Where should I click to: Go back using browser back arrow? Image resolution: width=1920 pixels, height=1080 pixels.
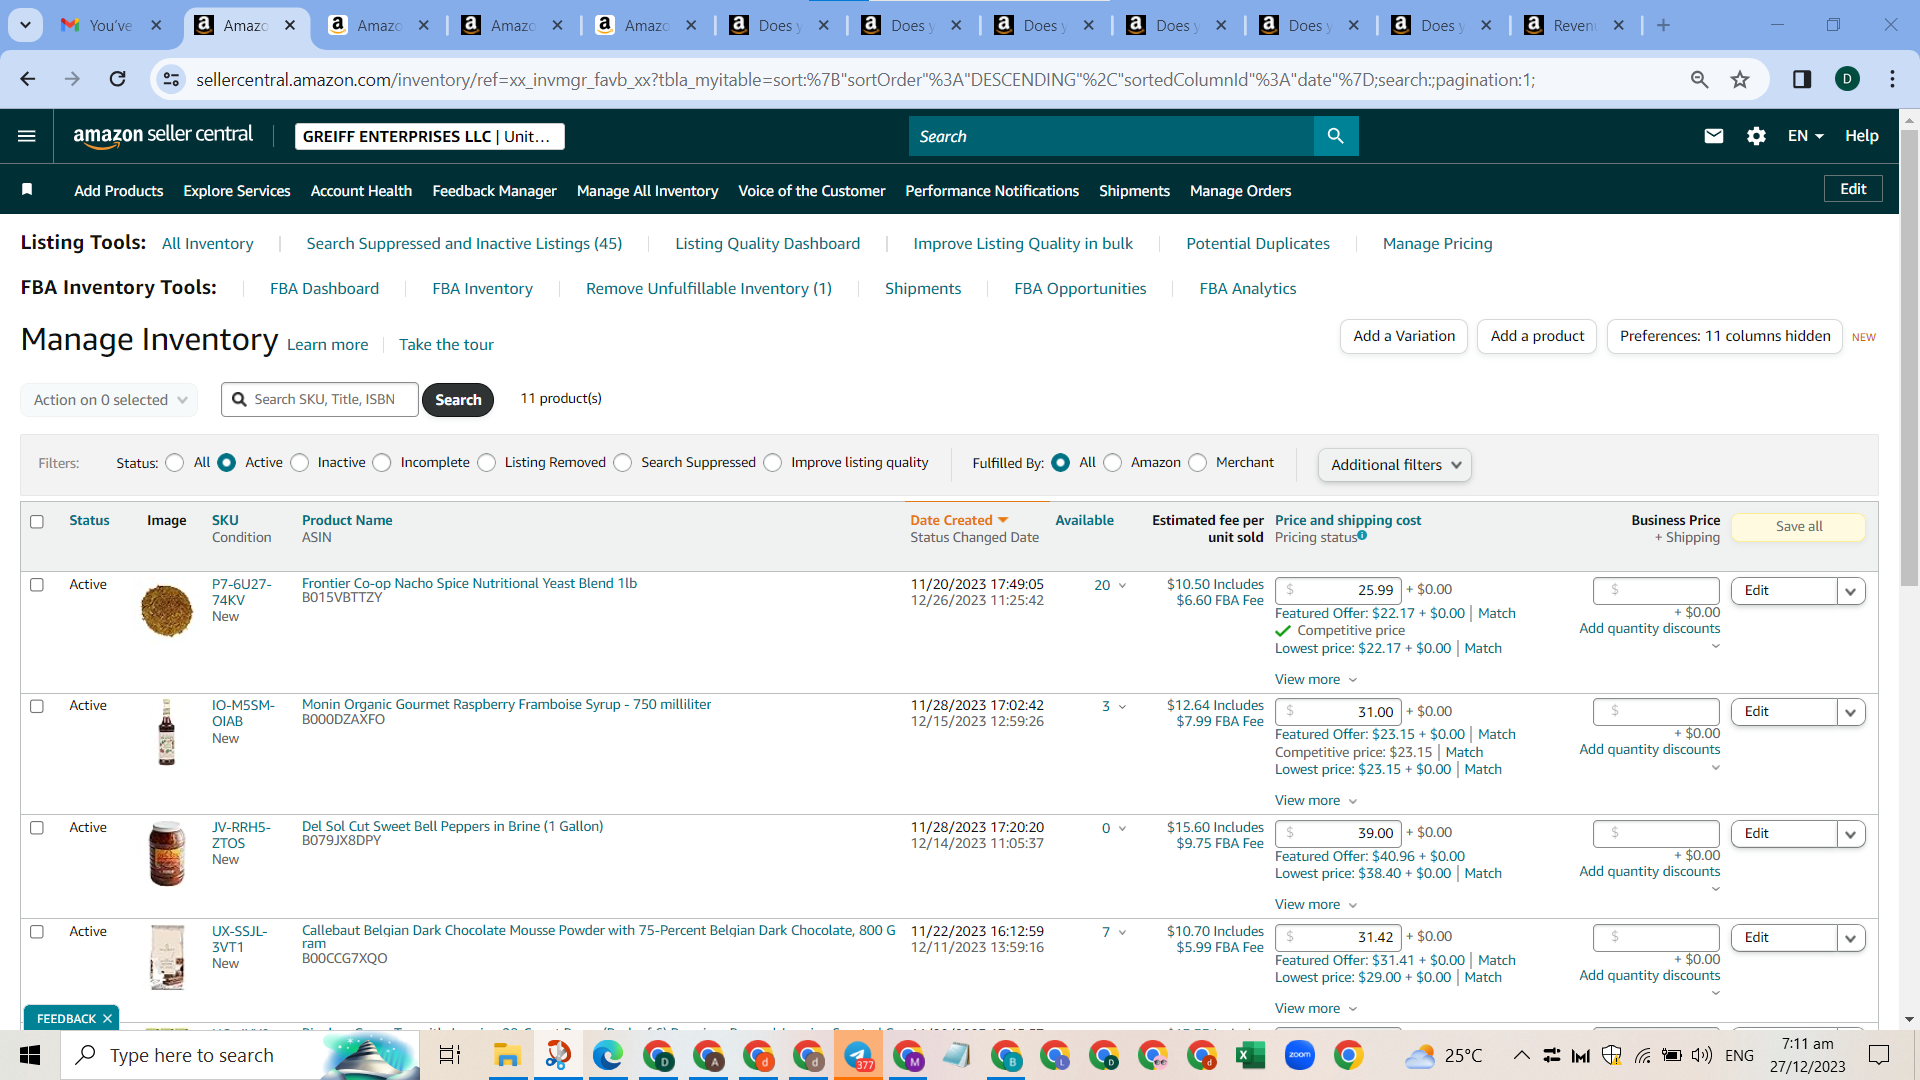click(28, 79)
